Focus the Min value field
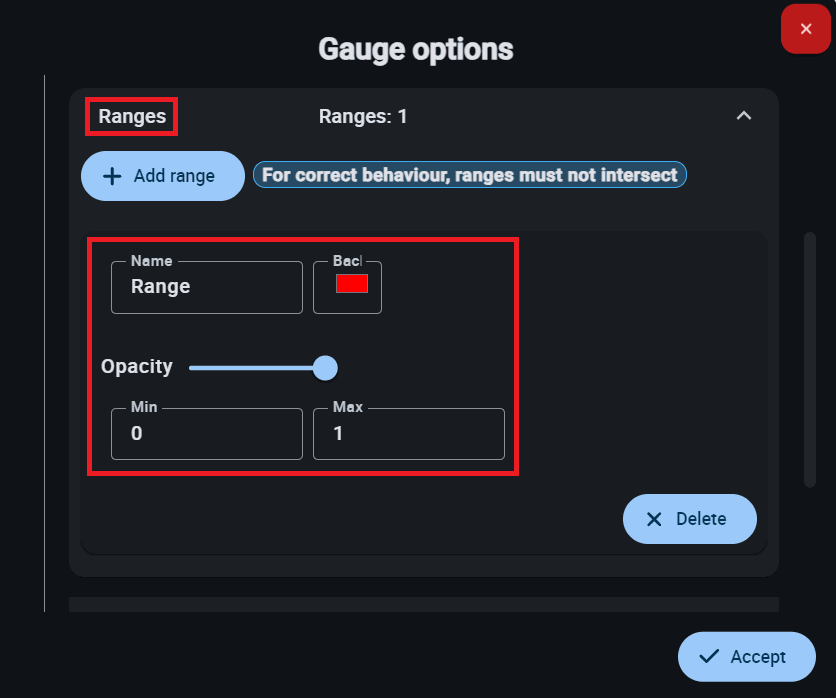The height and width of the screenshot is (698, 836). pyautogui.click(x=206, y=434)
